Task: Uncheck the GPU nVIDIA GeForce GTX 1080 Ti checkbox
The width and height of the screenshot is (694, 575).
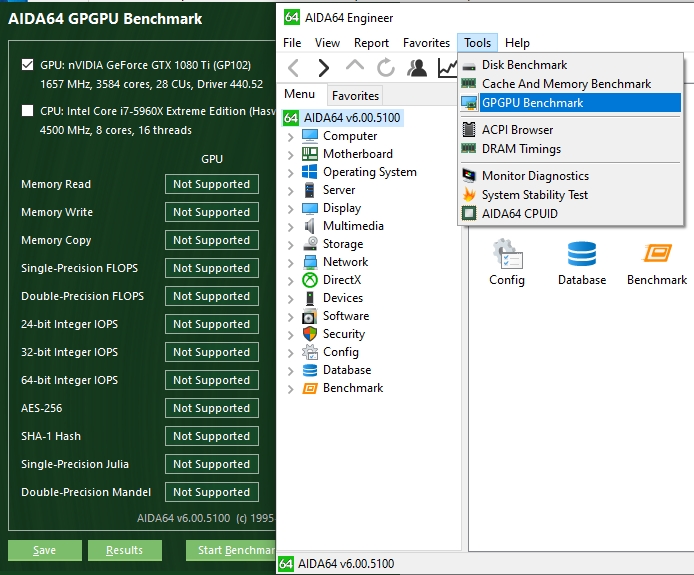Action: click(x=27, y=65)
